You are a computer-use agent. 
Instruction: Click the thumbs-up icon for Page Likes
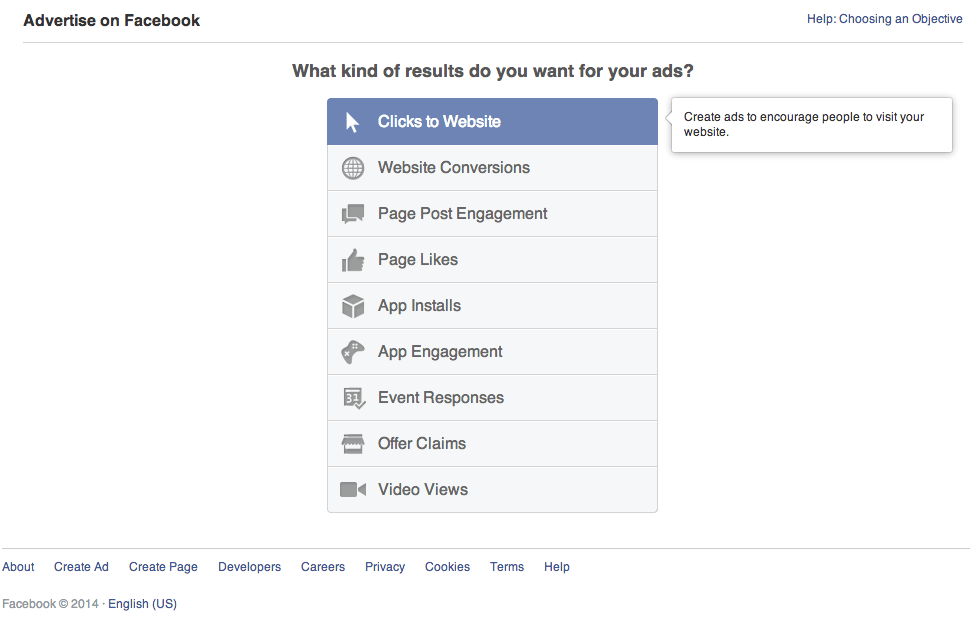(x=353, y=260)
